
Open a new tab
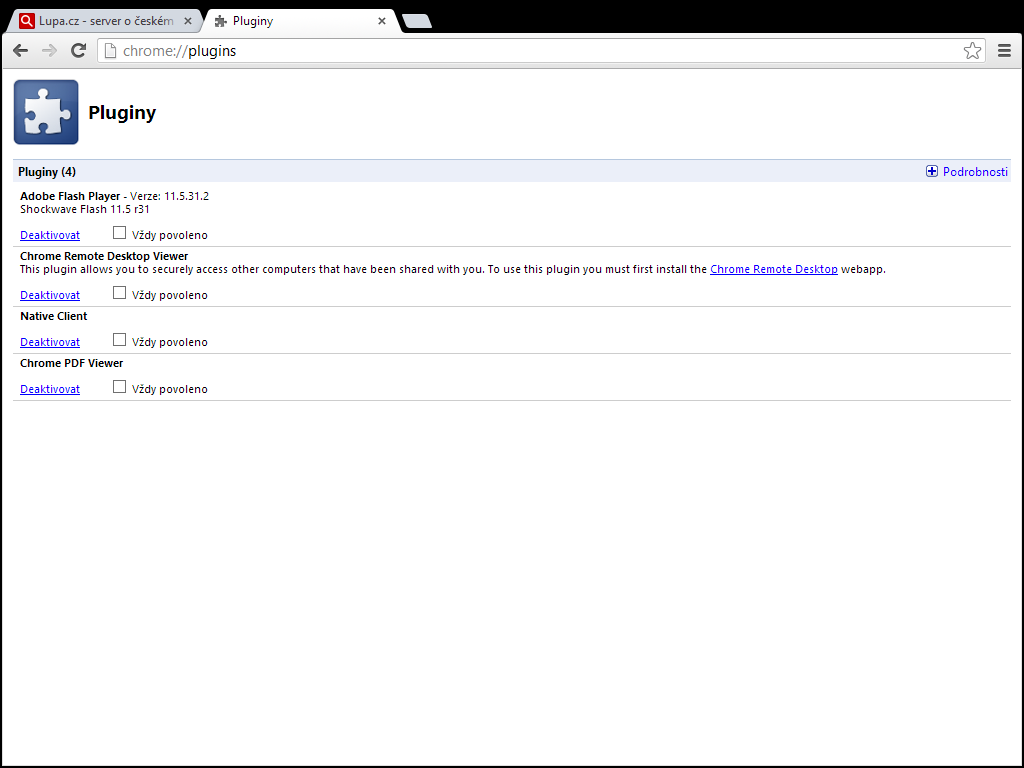[417, 22]
